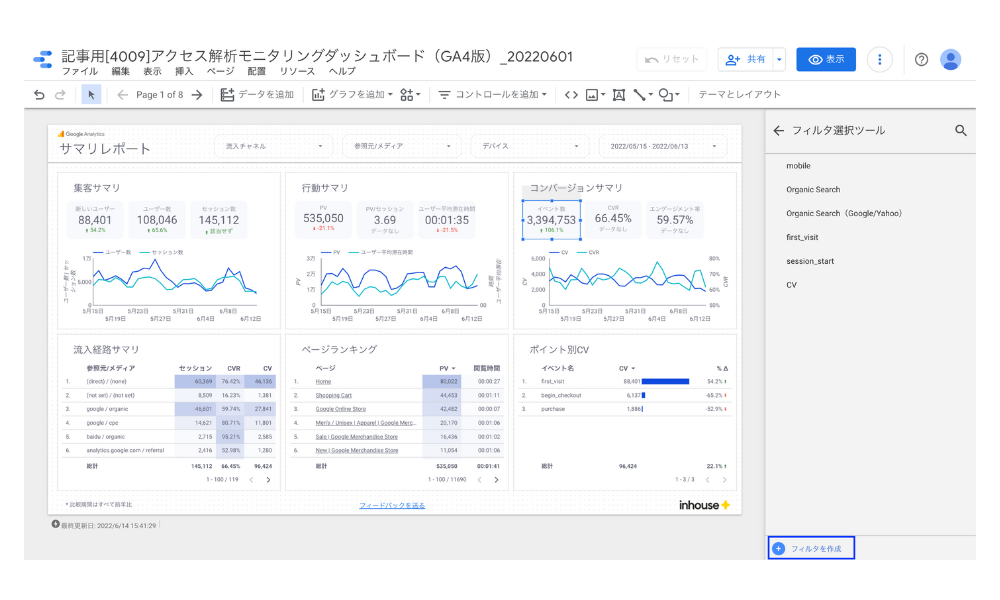Open グラフを追加 chart dropdown

352,94
